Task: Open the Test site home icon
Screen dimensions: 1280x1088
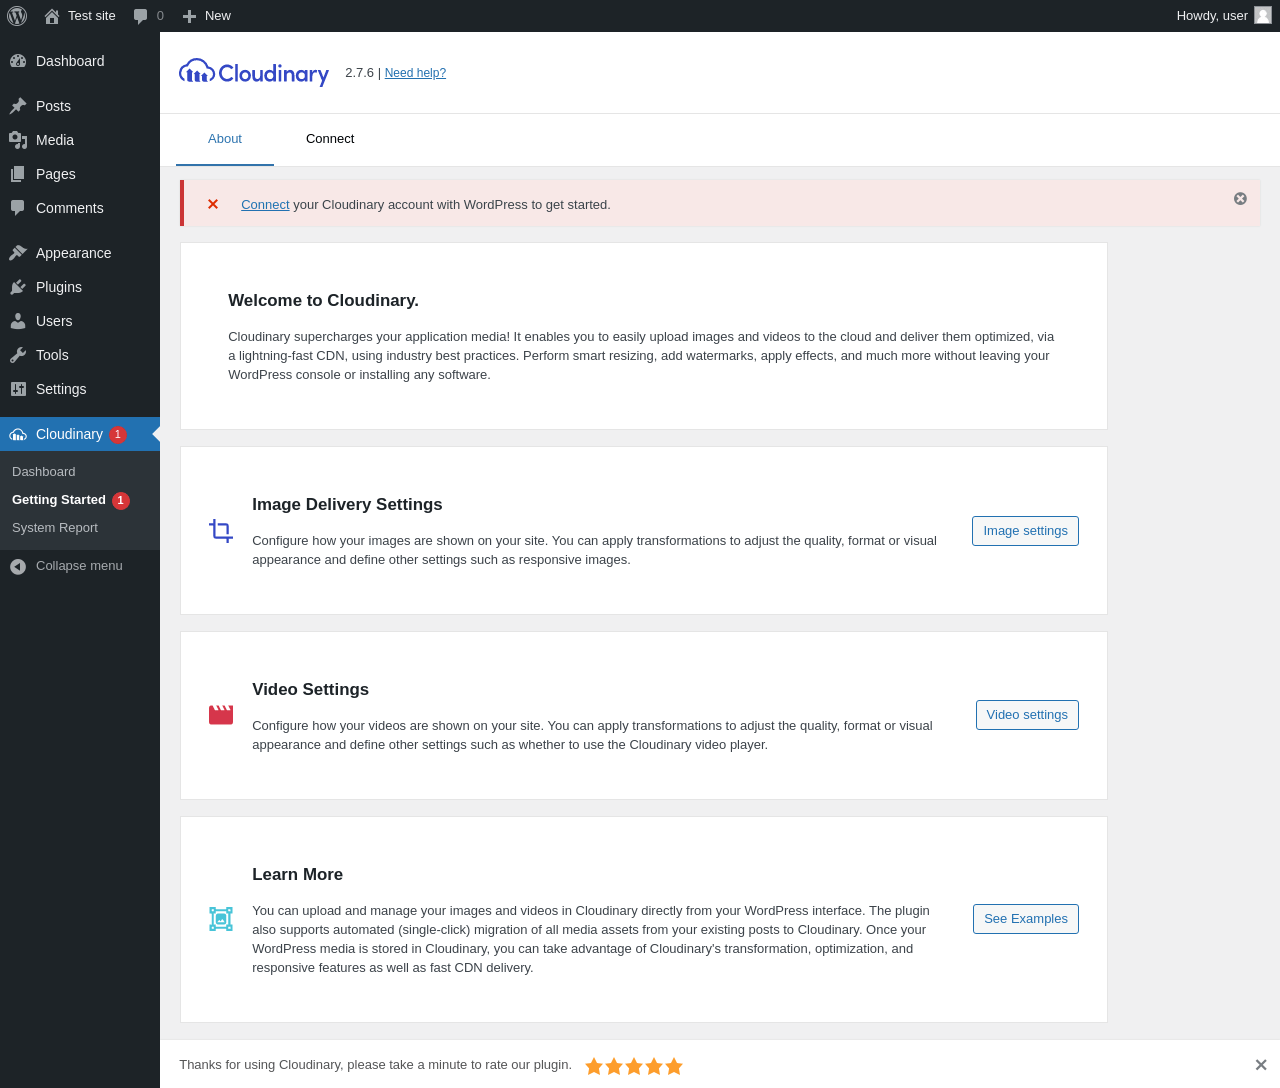Action: coord(52,16)
